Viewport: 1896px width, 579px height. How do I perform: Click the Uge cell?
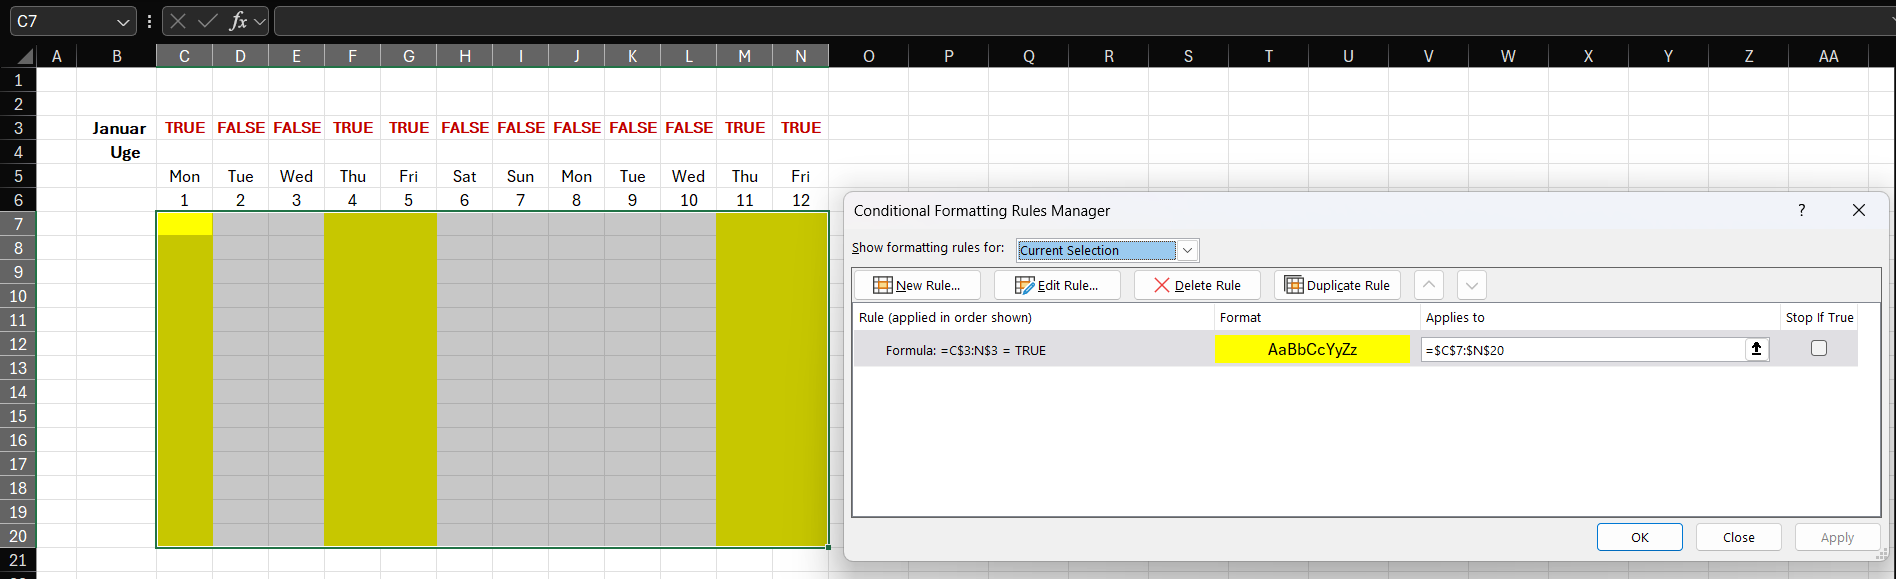117,152
